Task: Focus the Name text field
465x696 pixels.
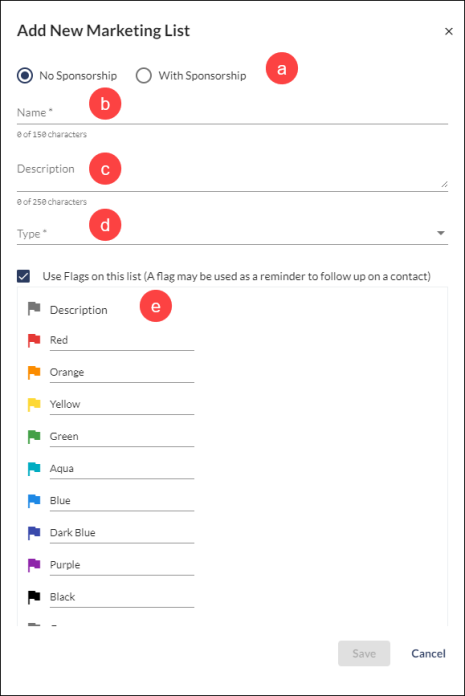Action: click(x=232, y=112)
